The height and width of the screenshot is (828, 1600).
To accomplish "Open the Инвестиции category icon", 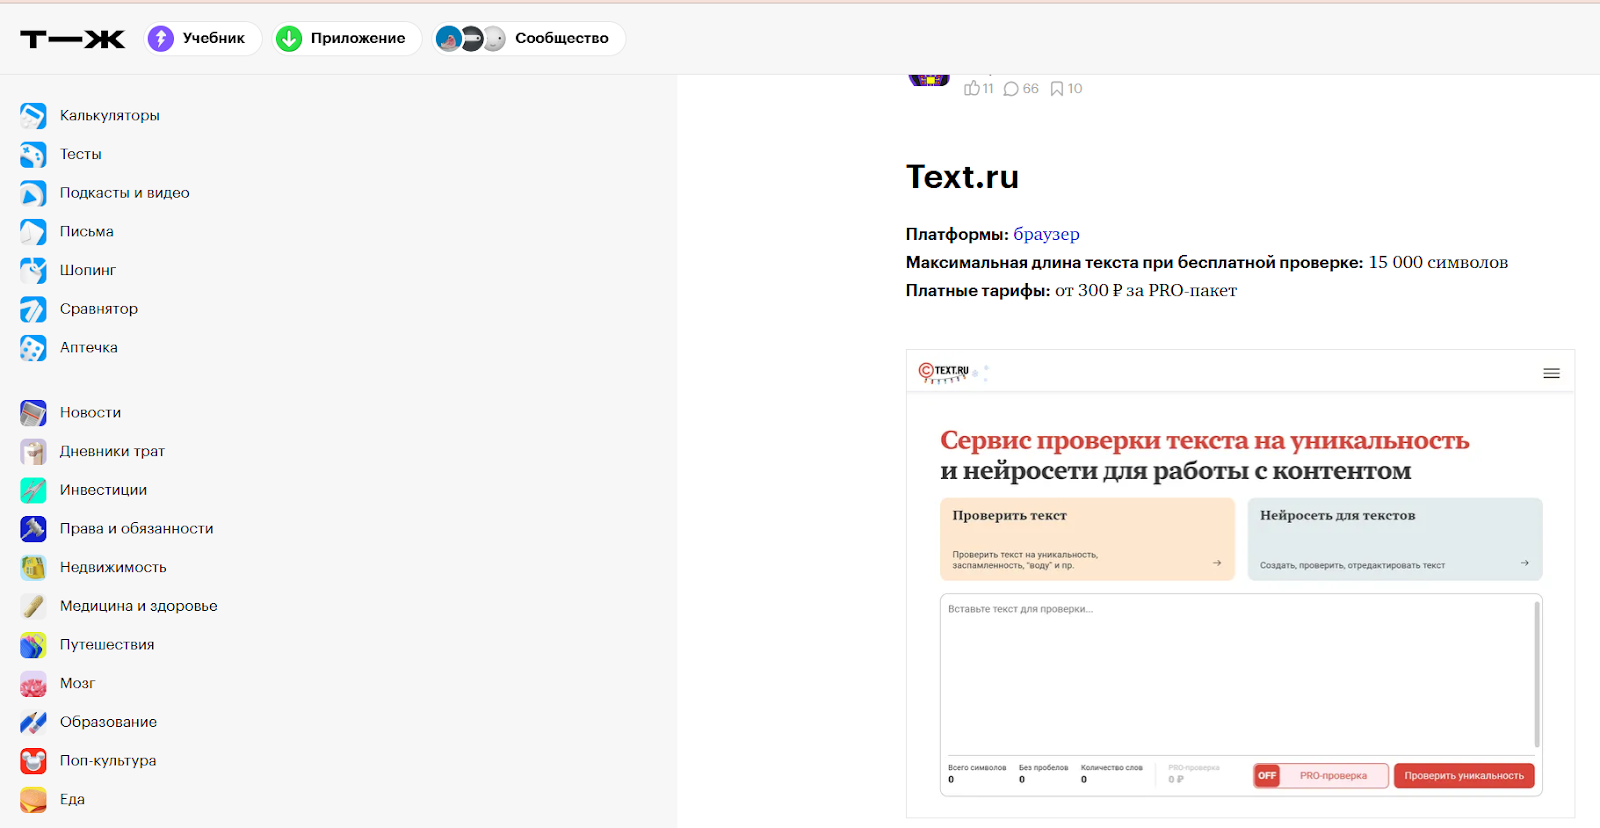I will pyautogui.click(x=33, y=490).
